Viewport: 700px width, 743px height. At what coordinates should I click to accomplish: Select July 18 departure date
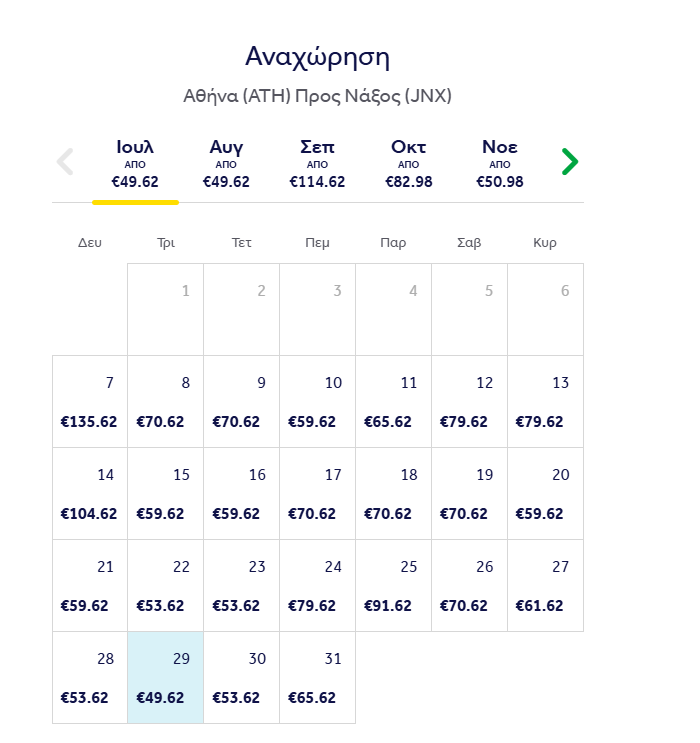point(393,493)
